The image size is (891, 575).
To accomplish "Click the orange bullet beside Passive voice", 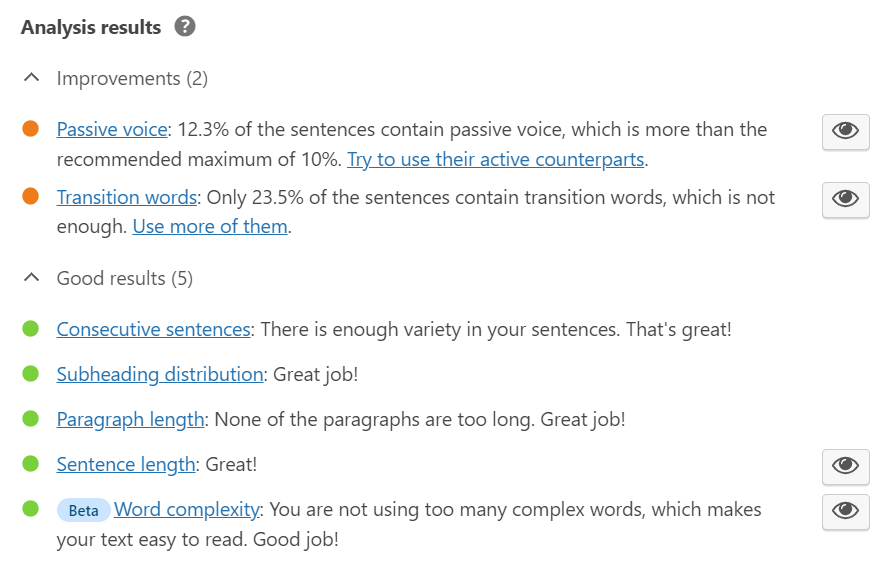I will [x=31, y=129].
